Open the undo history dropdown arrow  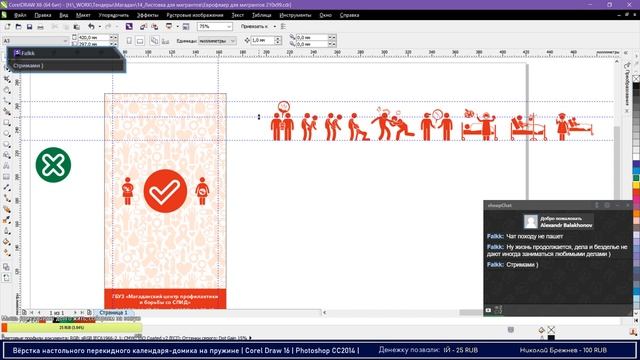(x=100, y=27)
